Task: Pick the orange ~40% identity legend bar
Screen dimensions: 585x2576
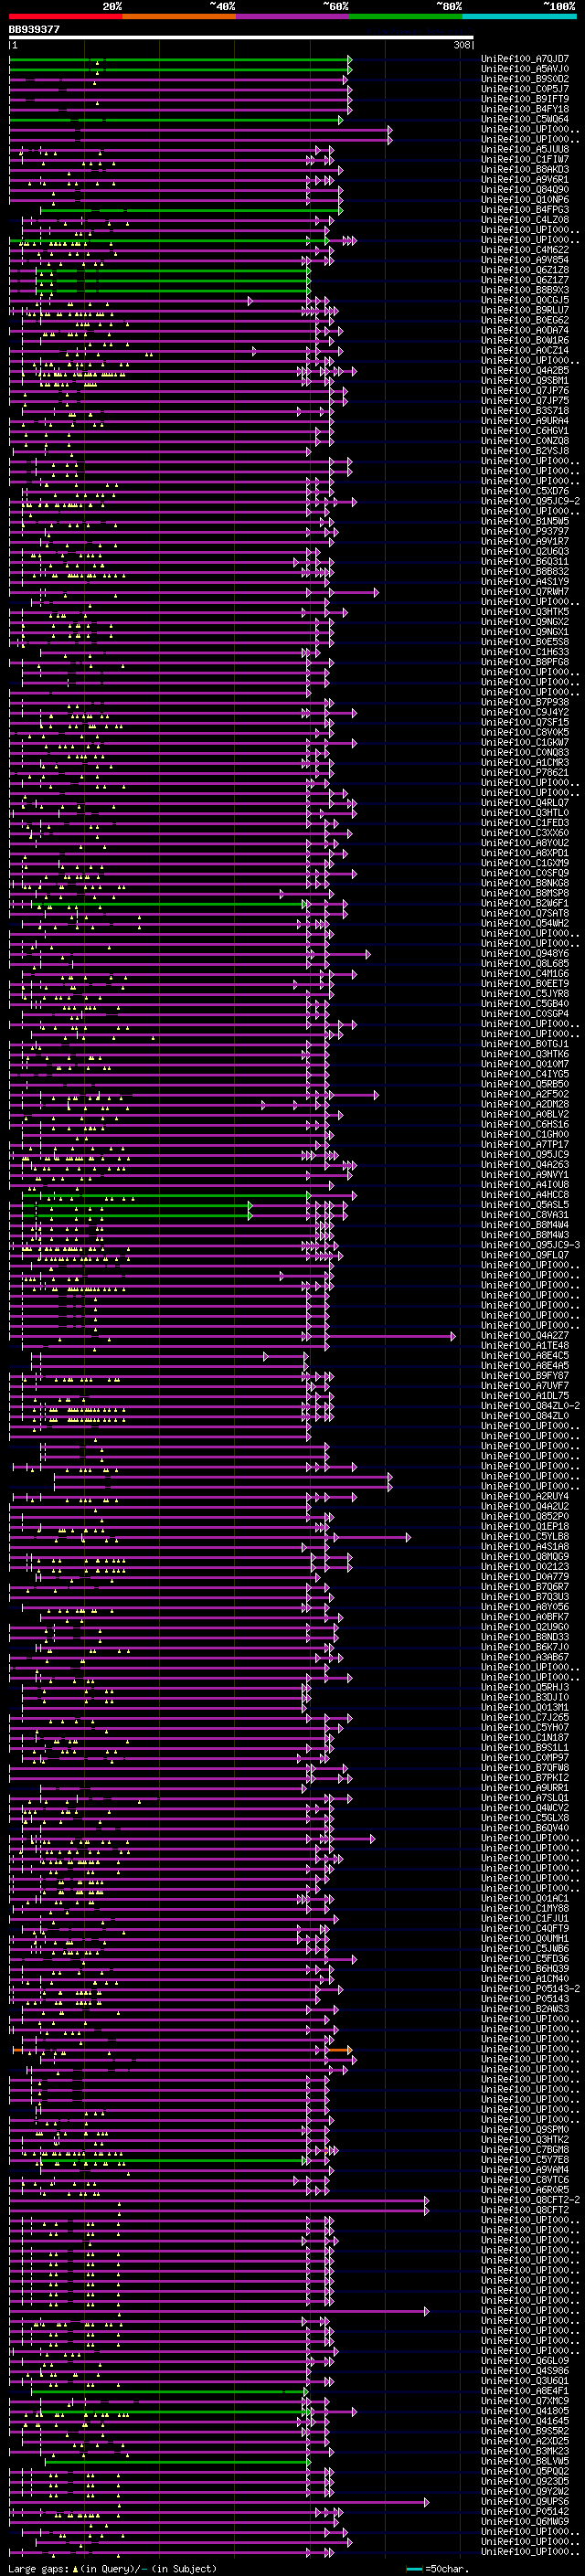Action: point(180,16)
